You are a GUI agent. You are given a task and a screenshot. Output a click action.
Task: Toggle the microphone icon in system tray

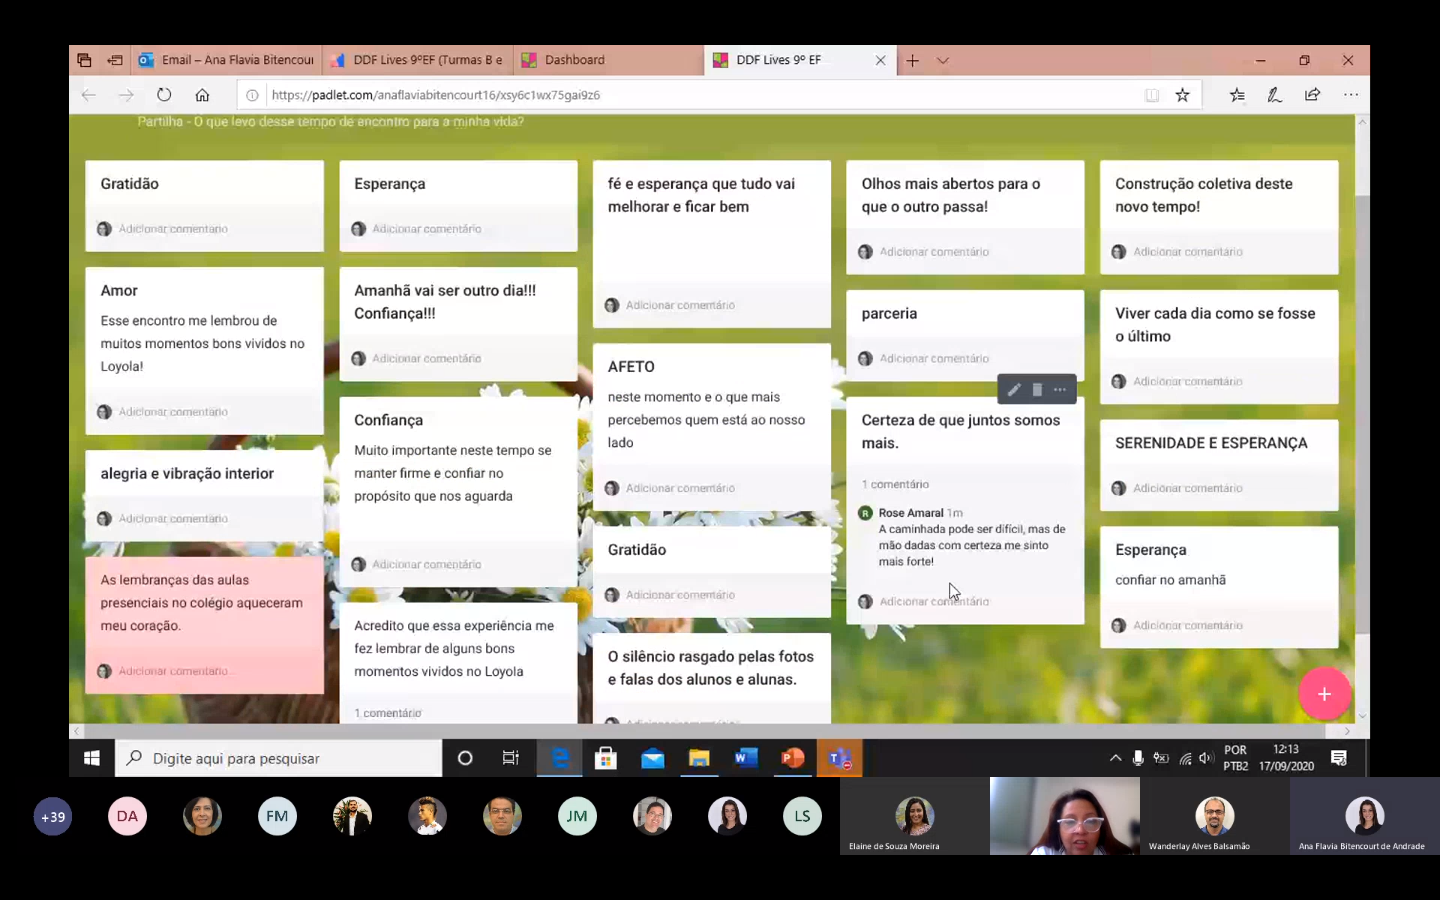pyautogui.click(x=1138, y=758)
